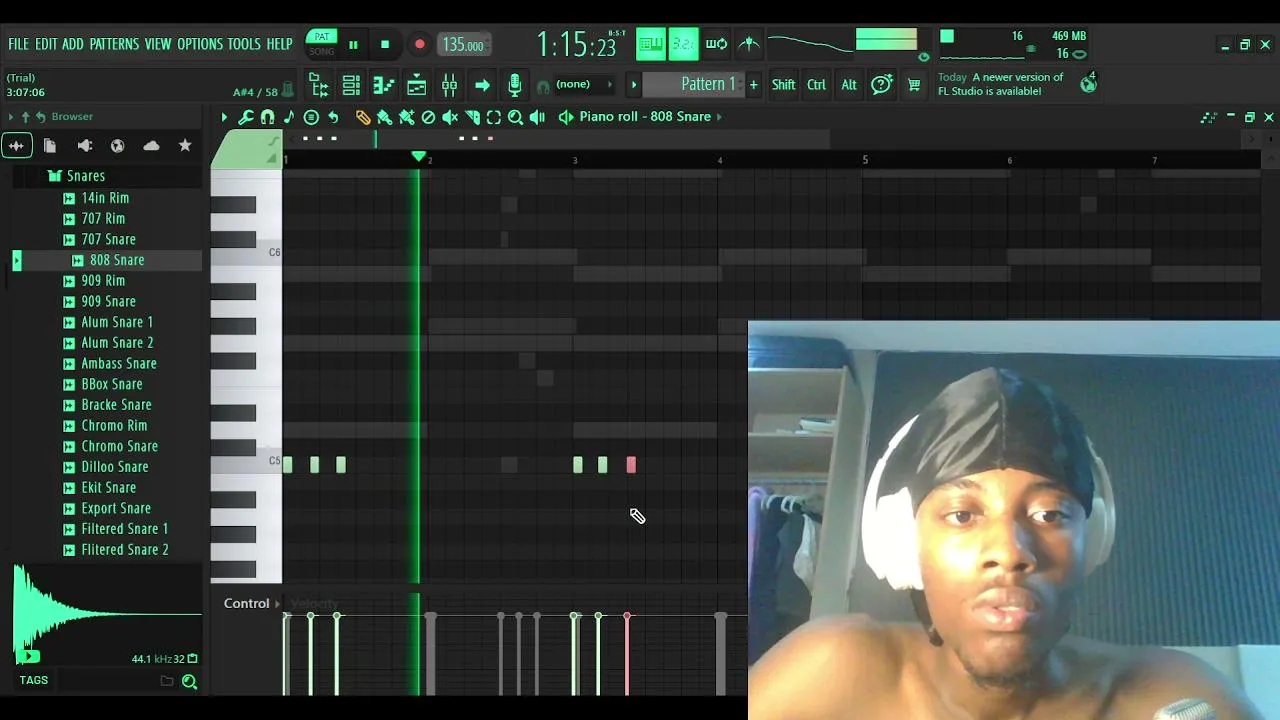The height and width of the screenshot is (720, 1280).
Task: Open the Piano roll view icon
Action: 384,85
